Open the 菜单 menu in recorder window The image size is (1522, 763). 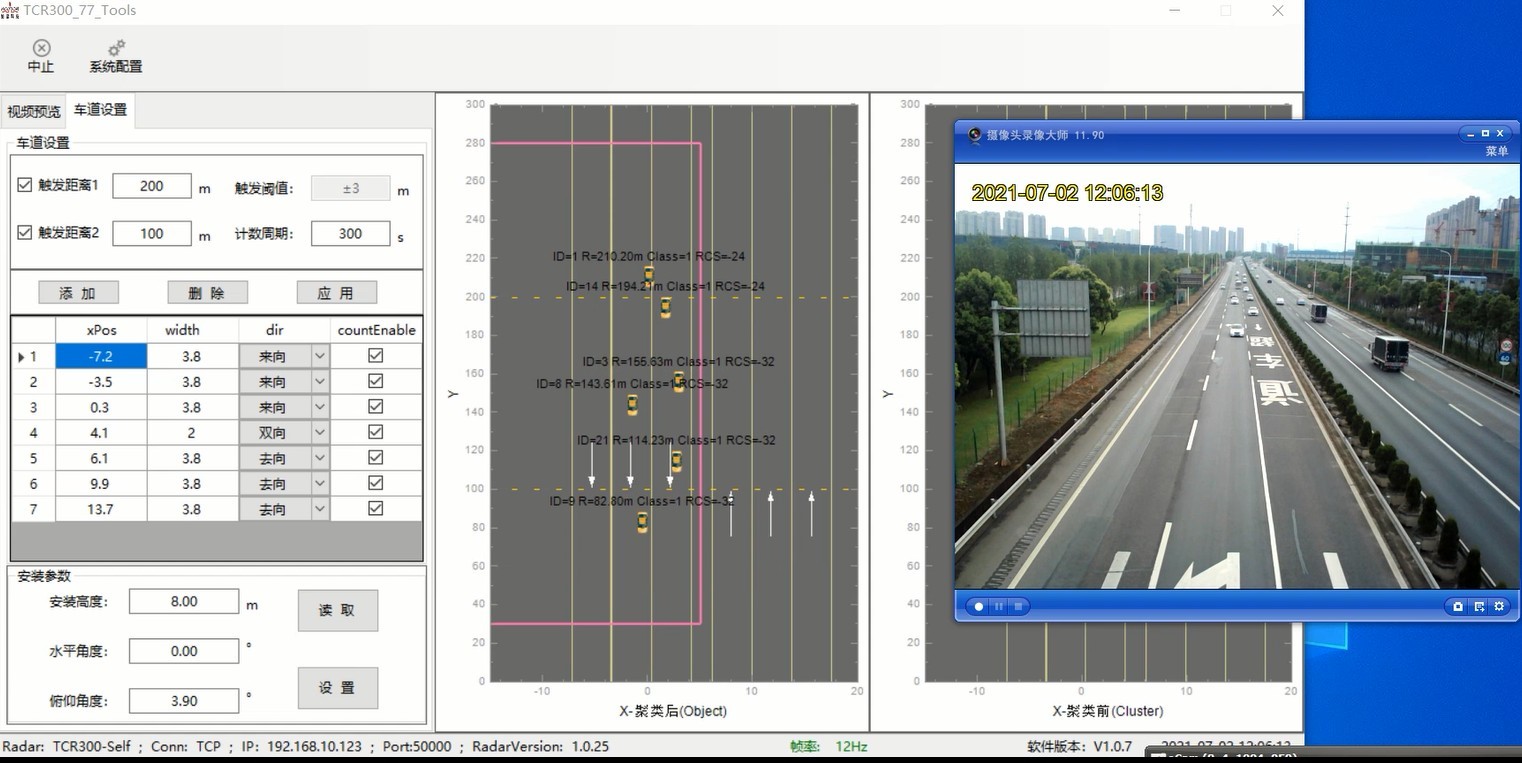pos(1496,151)
